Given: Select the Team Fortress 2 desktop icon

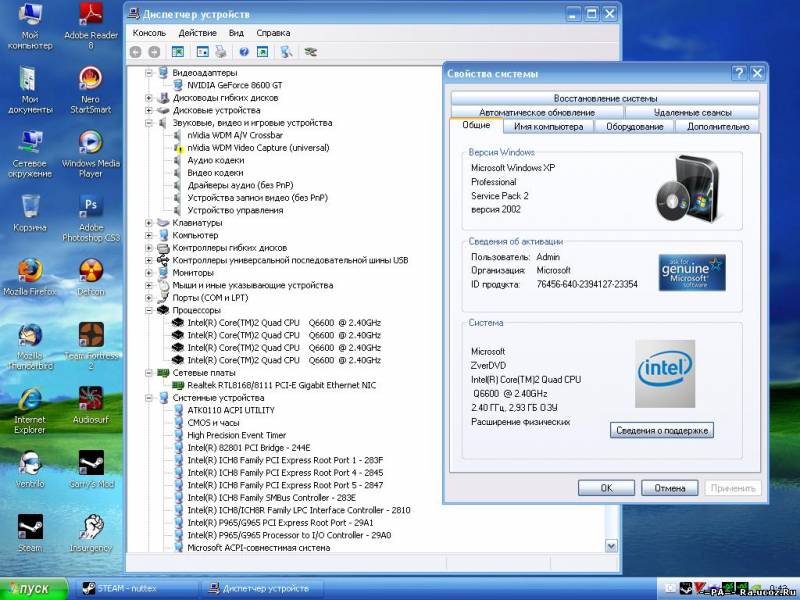Looking at the screenshot, I should coord(91,347).
